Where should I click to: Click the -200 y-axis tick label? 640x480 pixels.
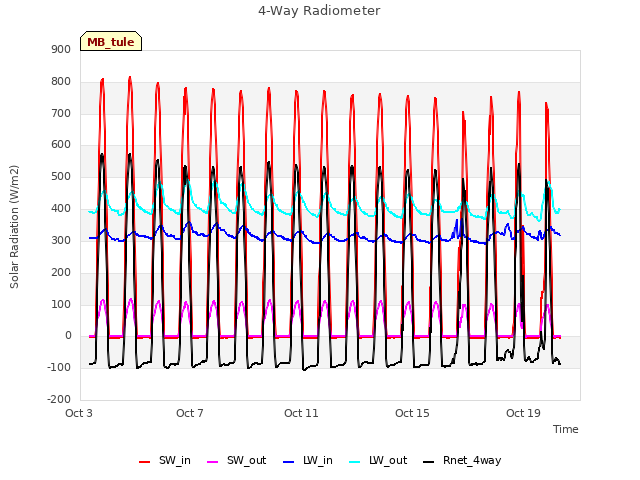(59, 400)
